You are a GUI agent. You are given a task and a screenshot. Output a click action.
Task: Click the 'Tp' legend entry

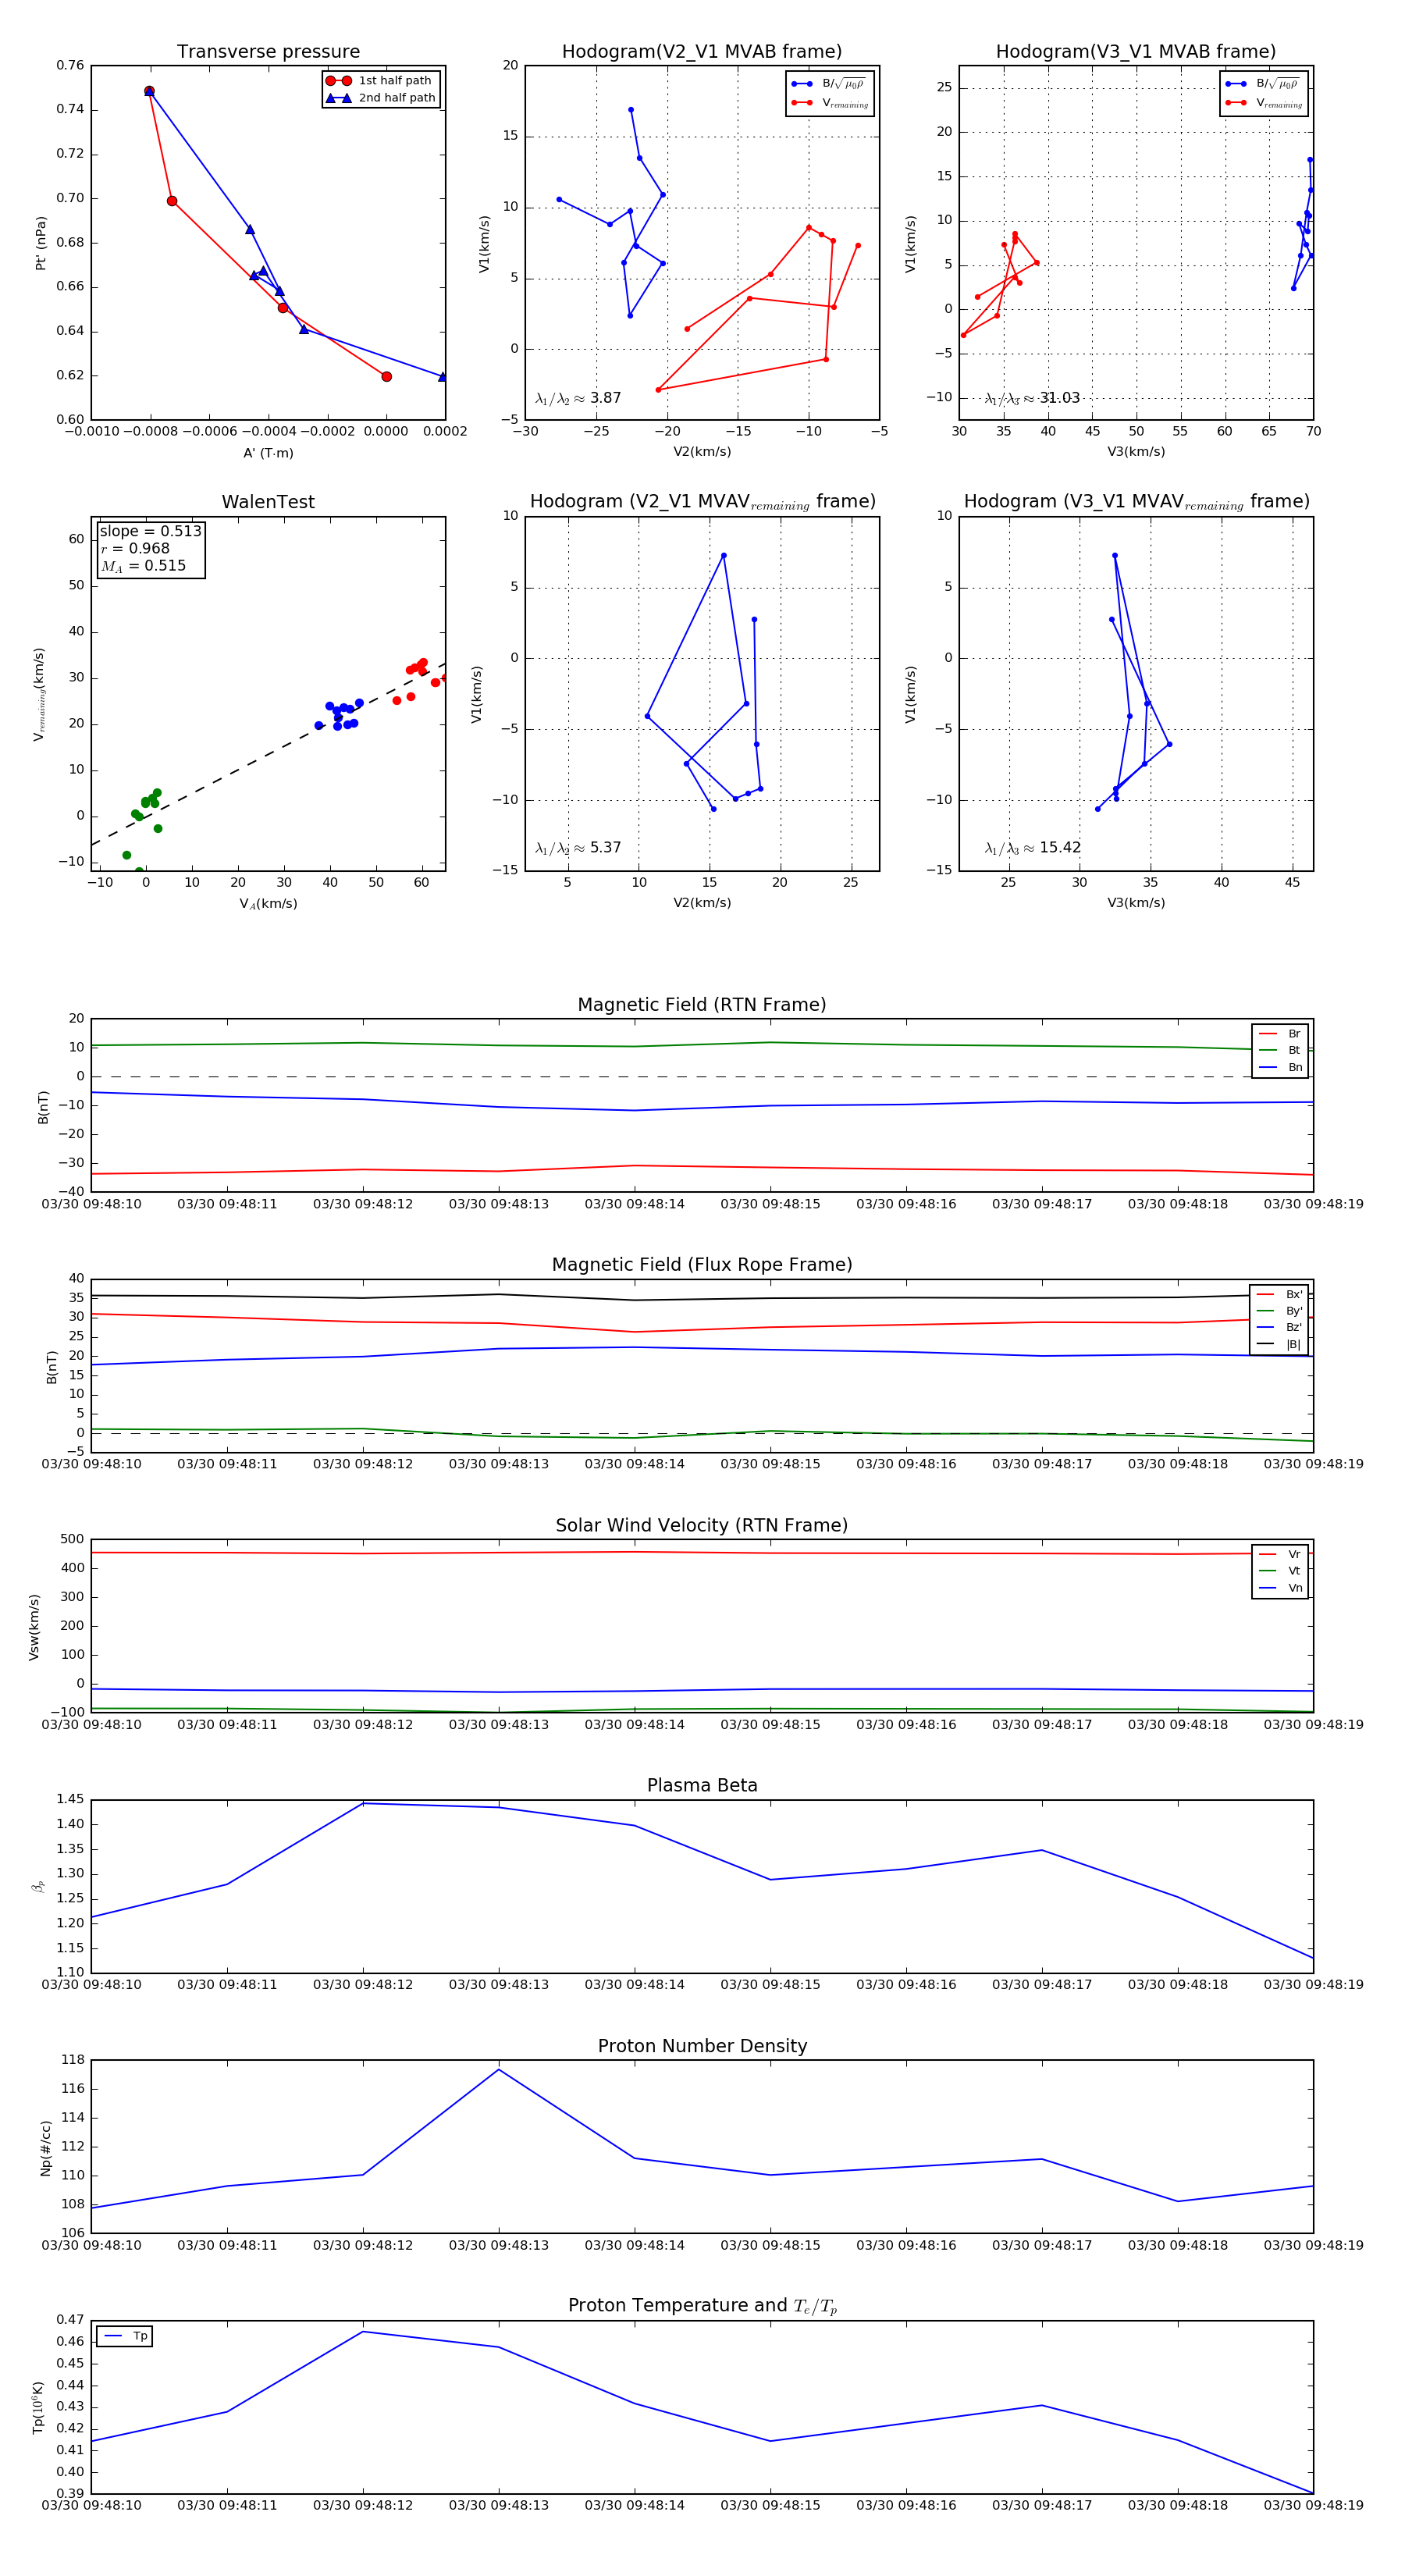click(x=126, y=2336)
